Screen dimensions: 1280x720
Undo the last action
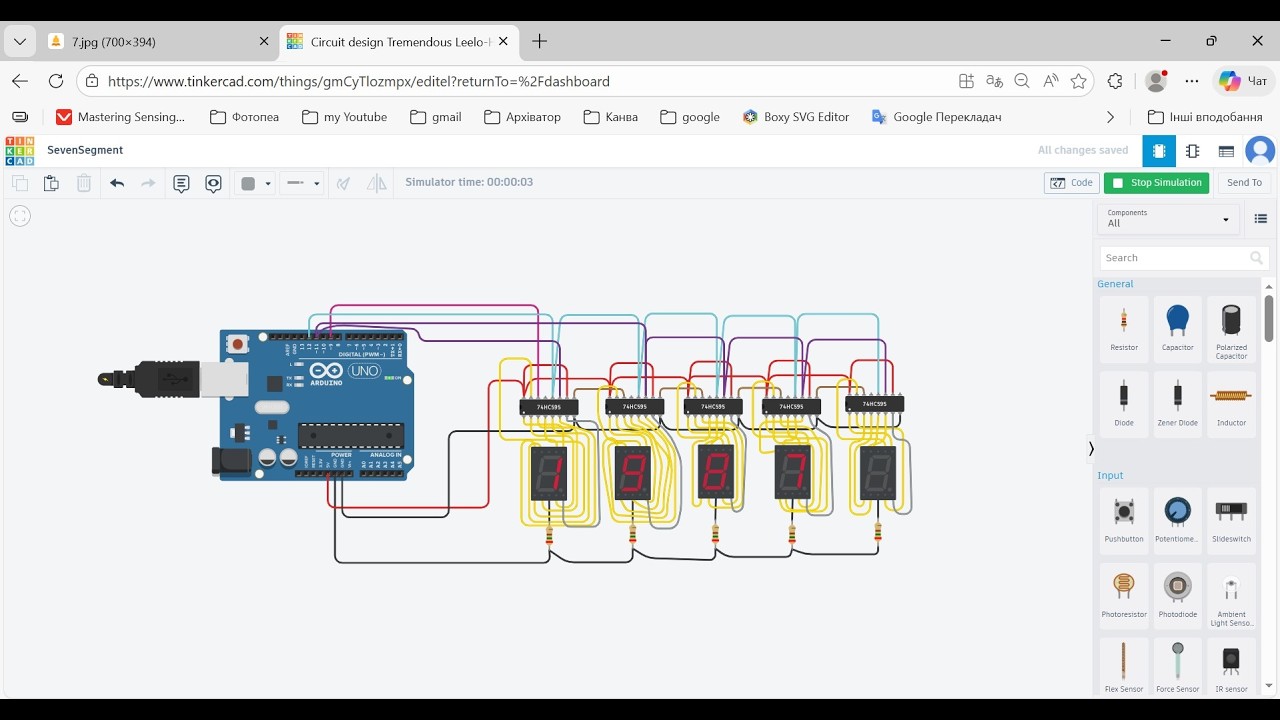point(117,183)
